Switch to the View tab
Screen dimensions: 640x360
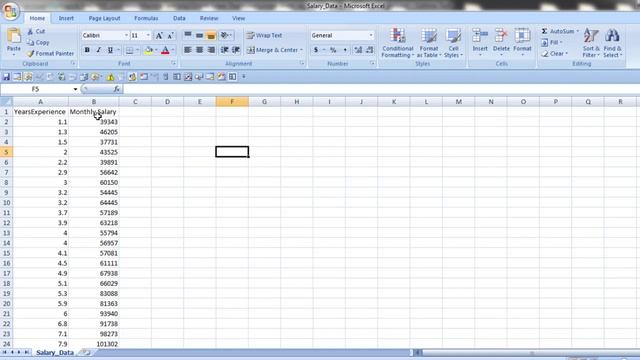238,18
